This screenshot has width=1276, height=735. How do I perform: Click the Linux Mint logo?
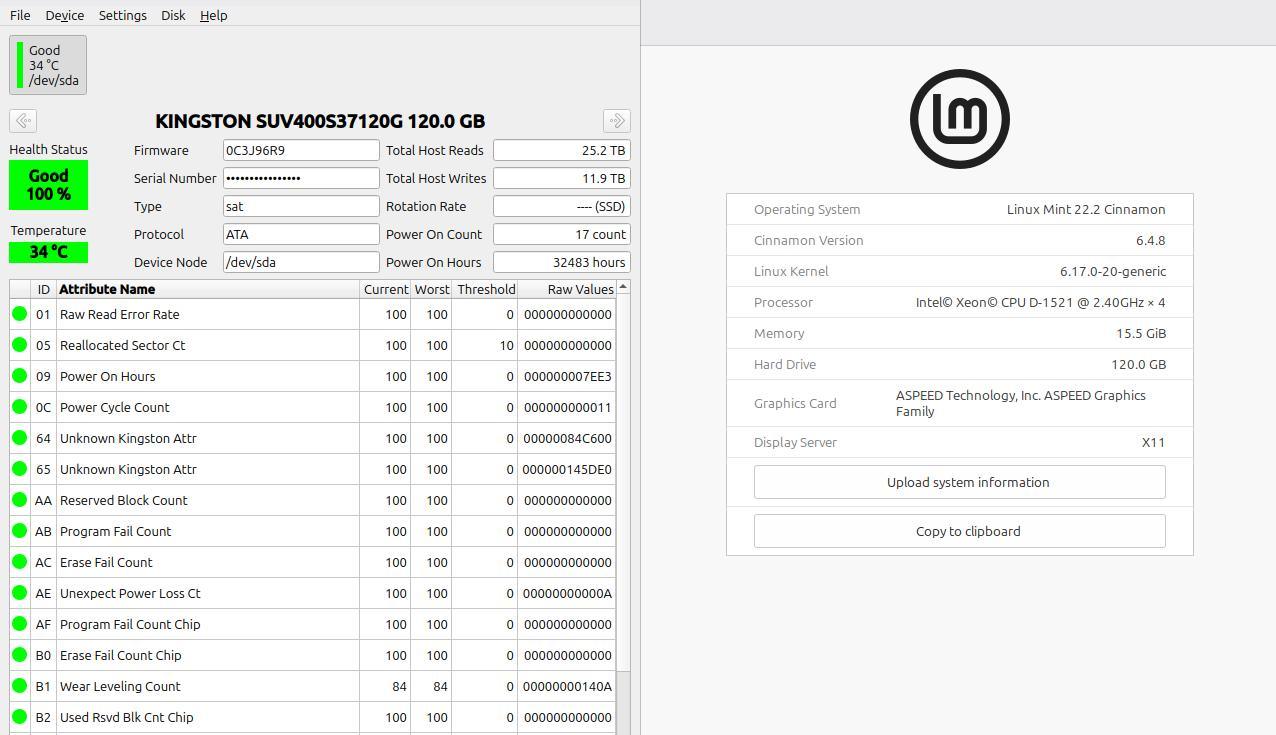coord(960,119)
